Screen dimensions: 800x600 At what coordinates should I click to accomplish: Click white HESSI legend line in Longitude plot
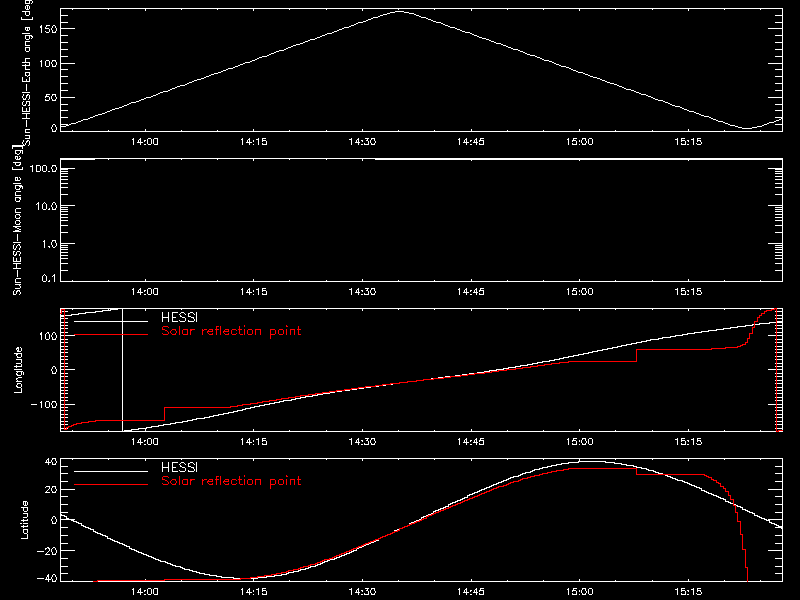(111, 321)
